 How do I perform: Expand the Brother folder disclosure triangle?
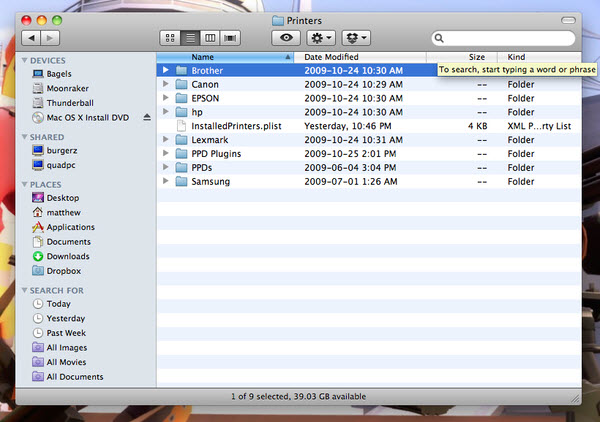166,70
